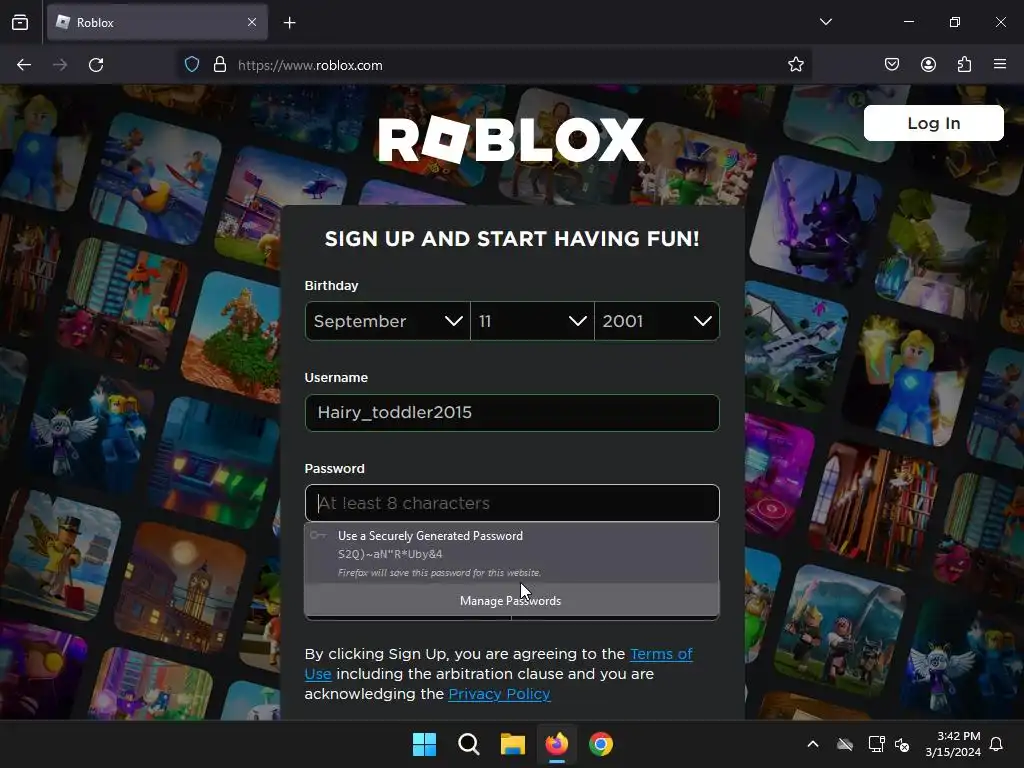Select Manage Passwords option
1024x768 pixels.
[x=511, y=600]
